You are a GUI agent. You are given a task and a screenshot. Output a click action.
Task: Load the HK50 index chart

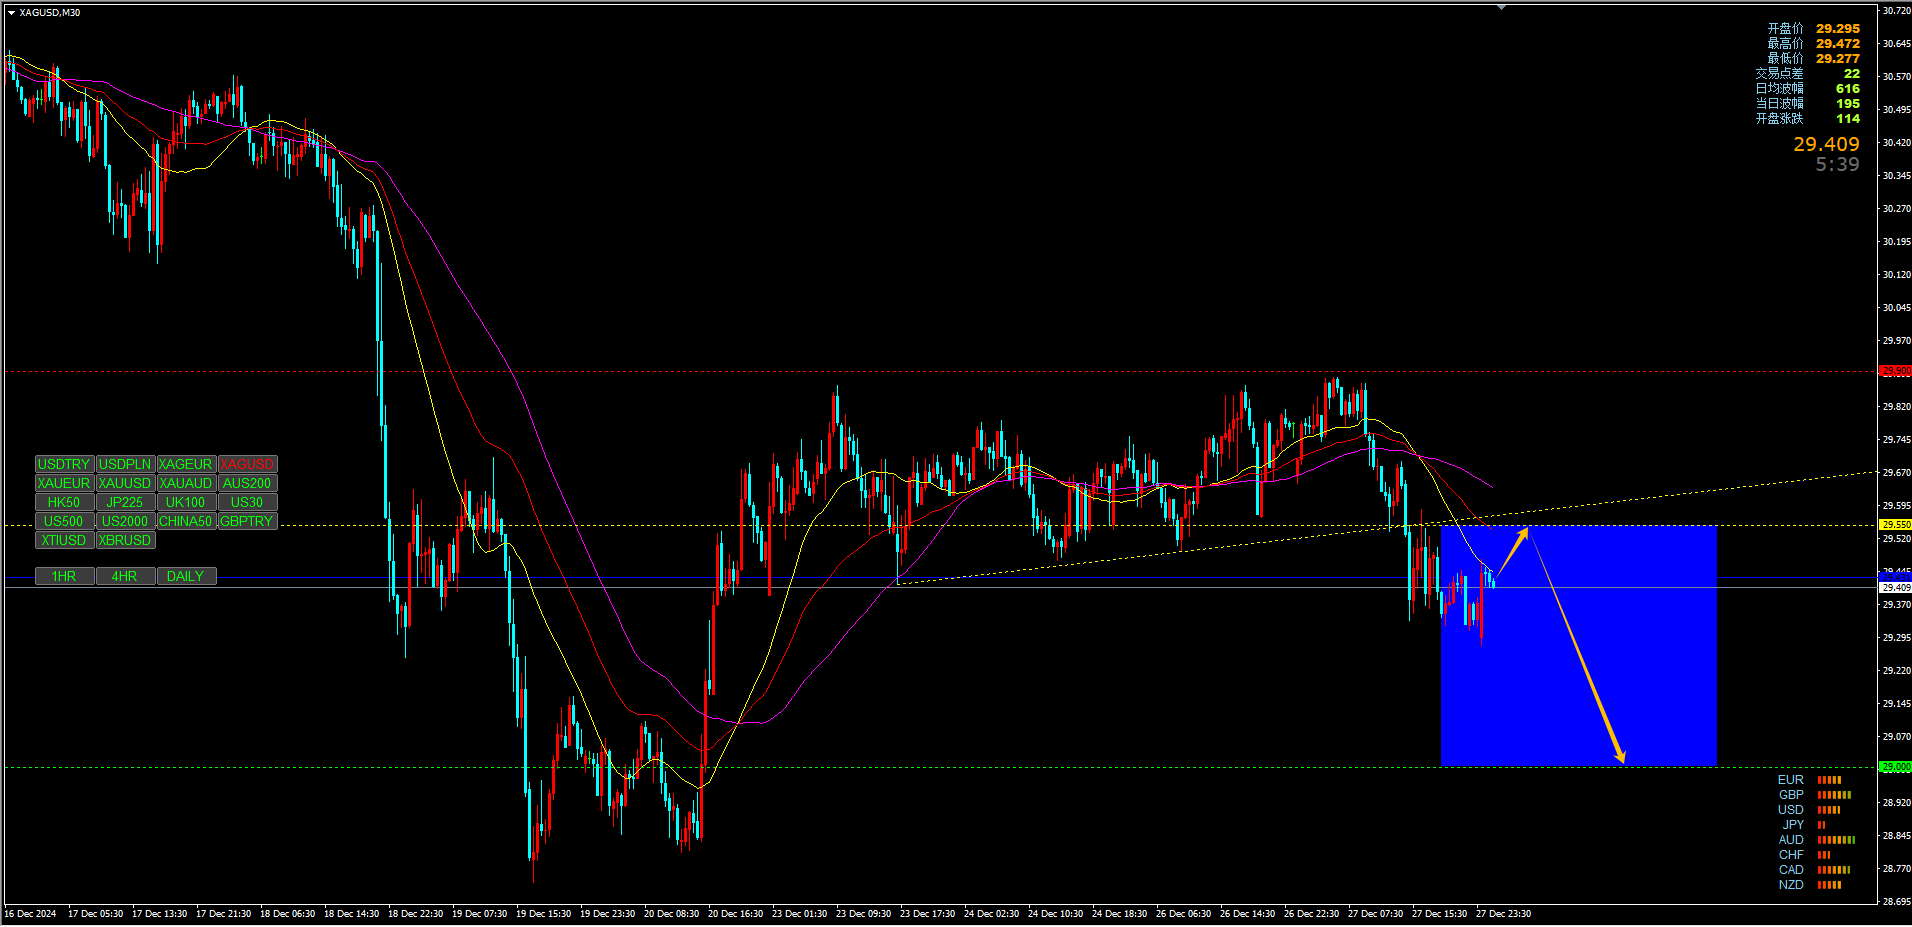(64, 502)
